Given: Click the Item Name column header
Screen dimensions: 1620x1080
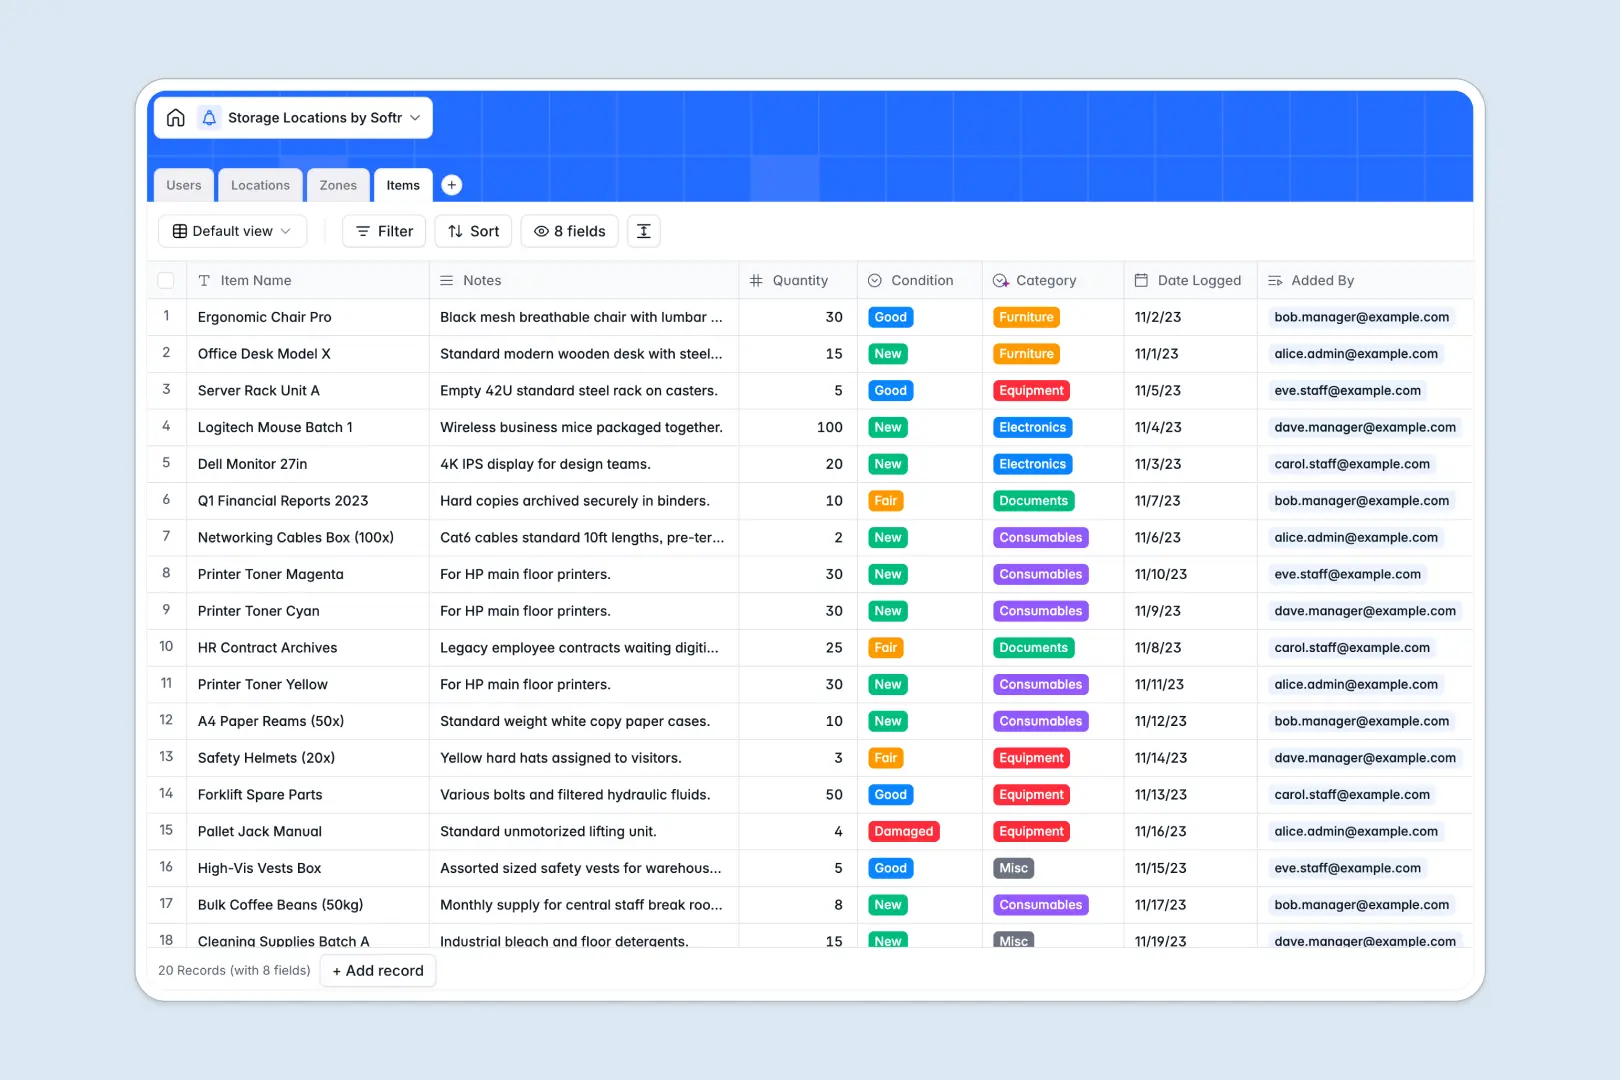Looking at the screenshot, I should point(308,281).
